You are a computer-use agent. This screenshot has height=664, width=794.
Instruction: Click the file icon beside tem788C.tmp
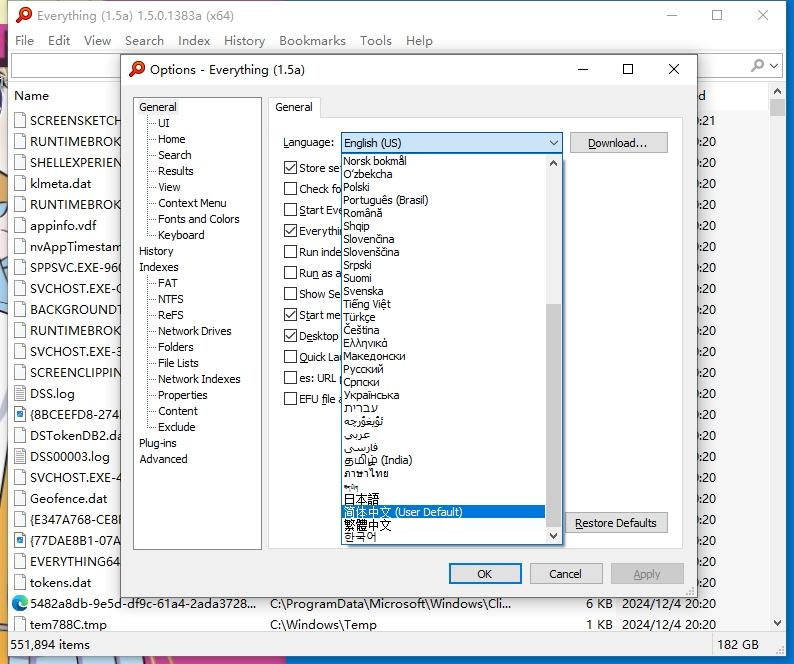pyautogui.click(x=20, y=624)
